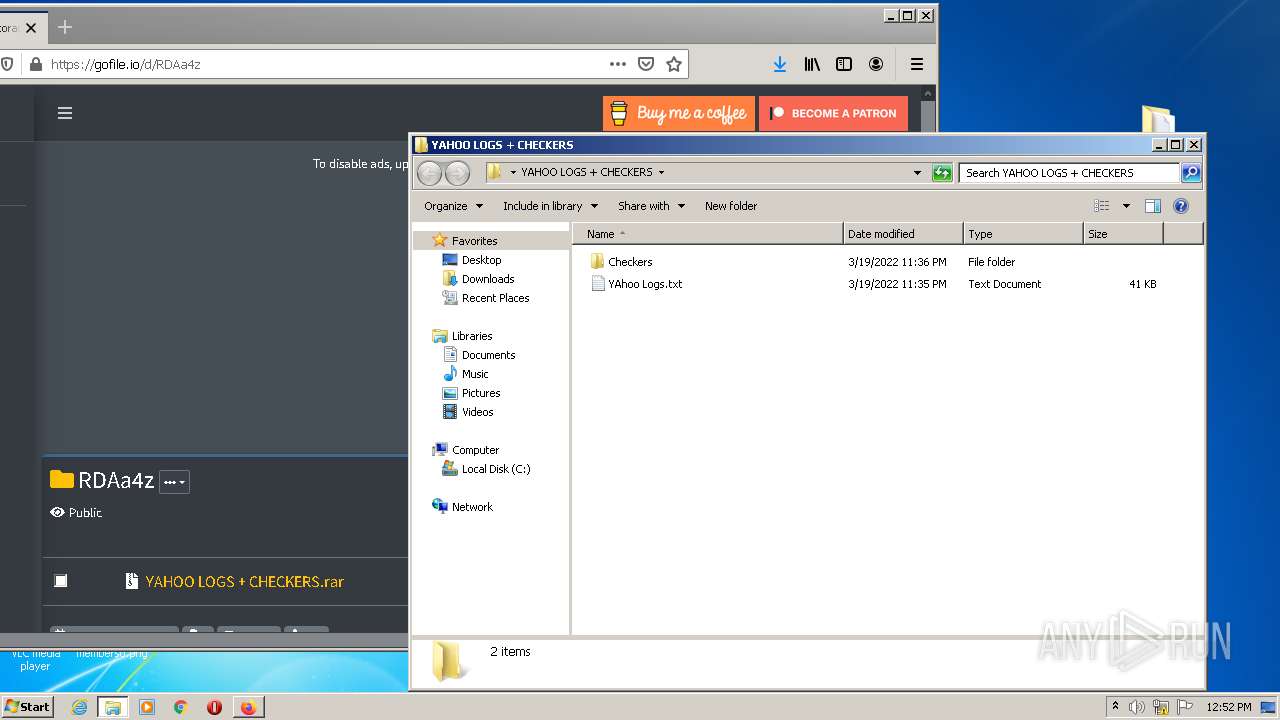Click the Buy me a coffee button
The image size is (1280, 720).
coord(679,113)
